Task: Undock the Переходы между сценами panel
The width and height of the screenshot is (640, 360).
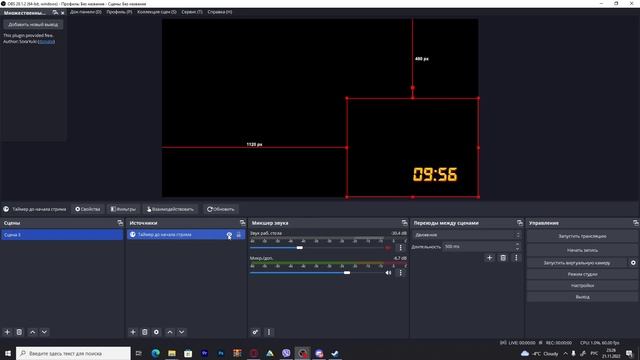Action: [520, 222]
